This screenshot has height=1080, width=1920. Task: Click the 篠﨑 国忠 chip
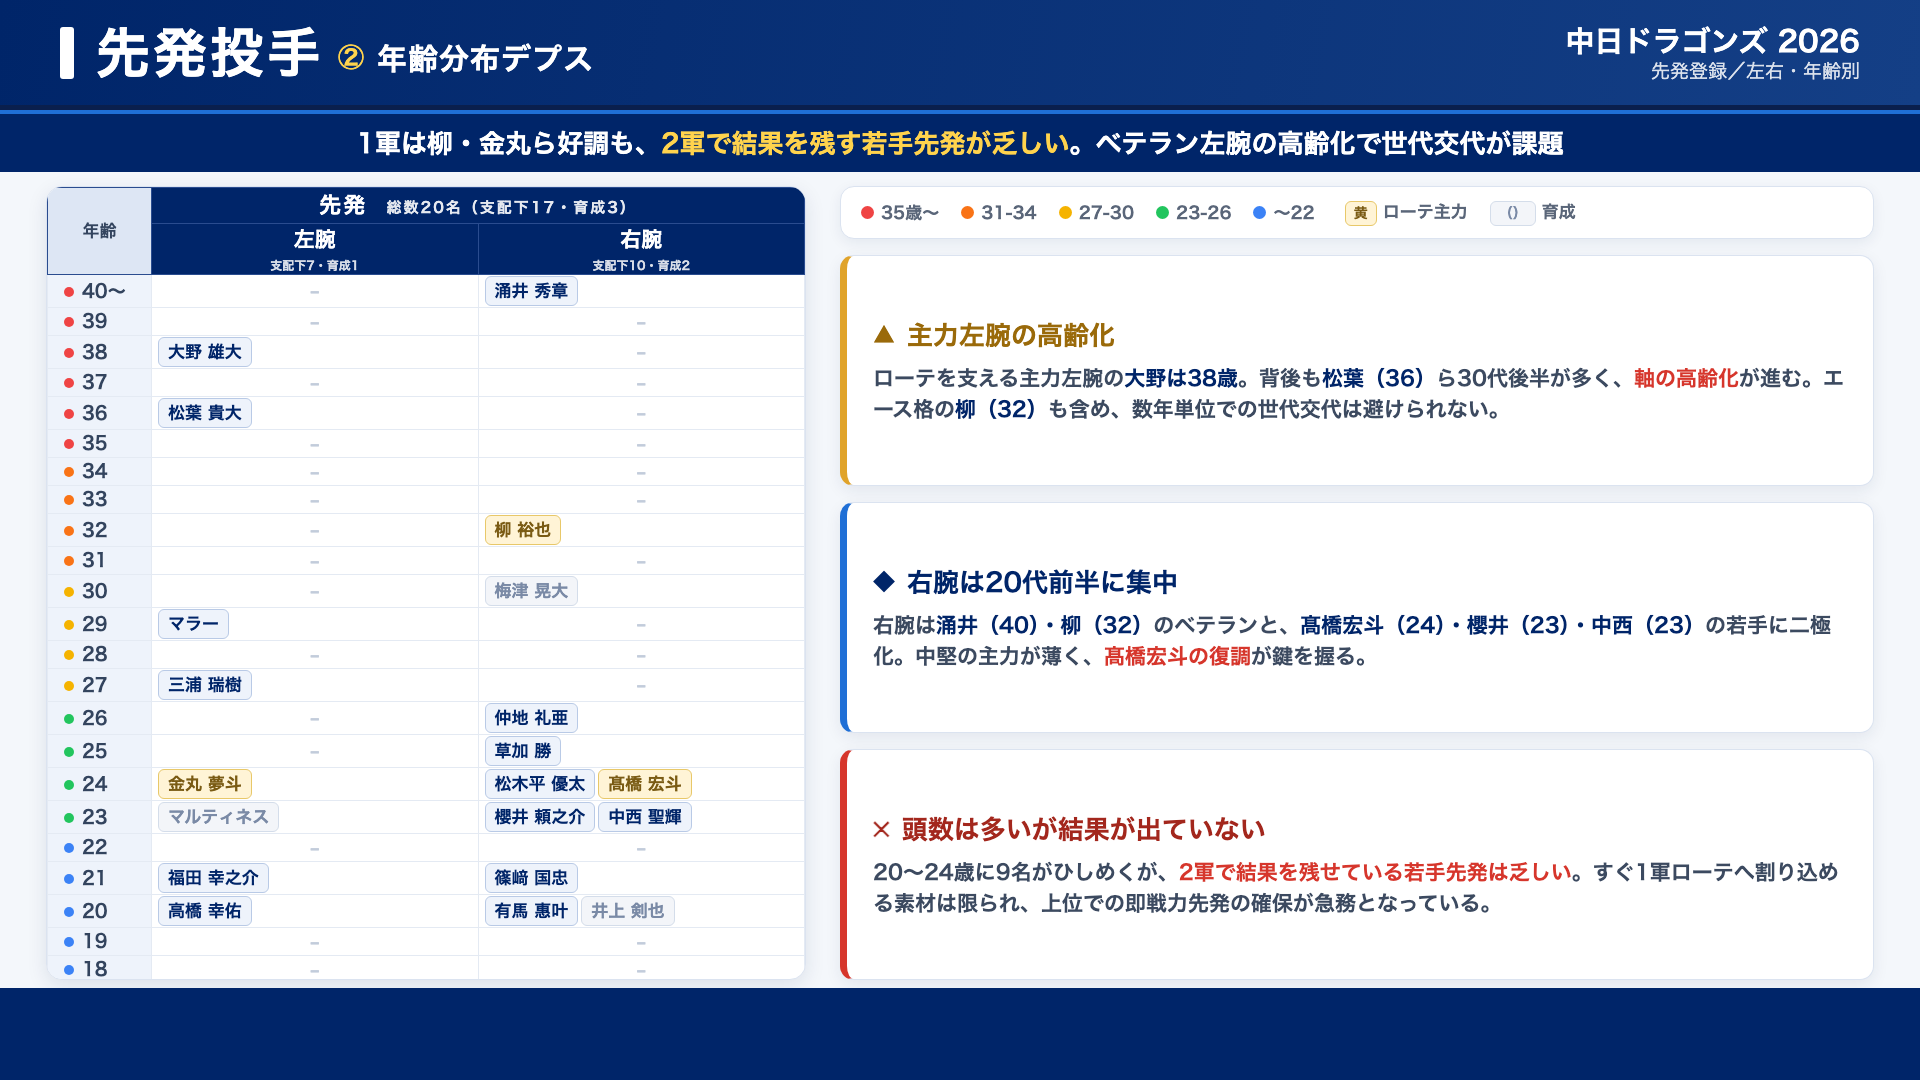pyautogui.click(x=531, y=878)
